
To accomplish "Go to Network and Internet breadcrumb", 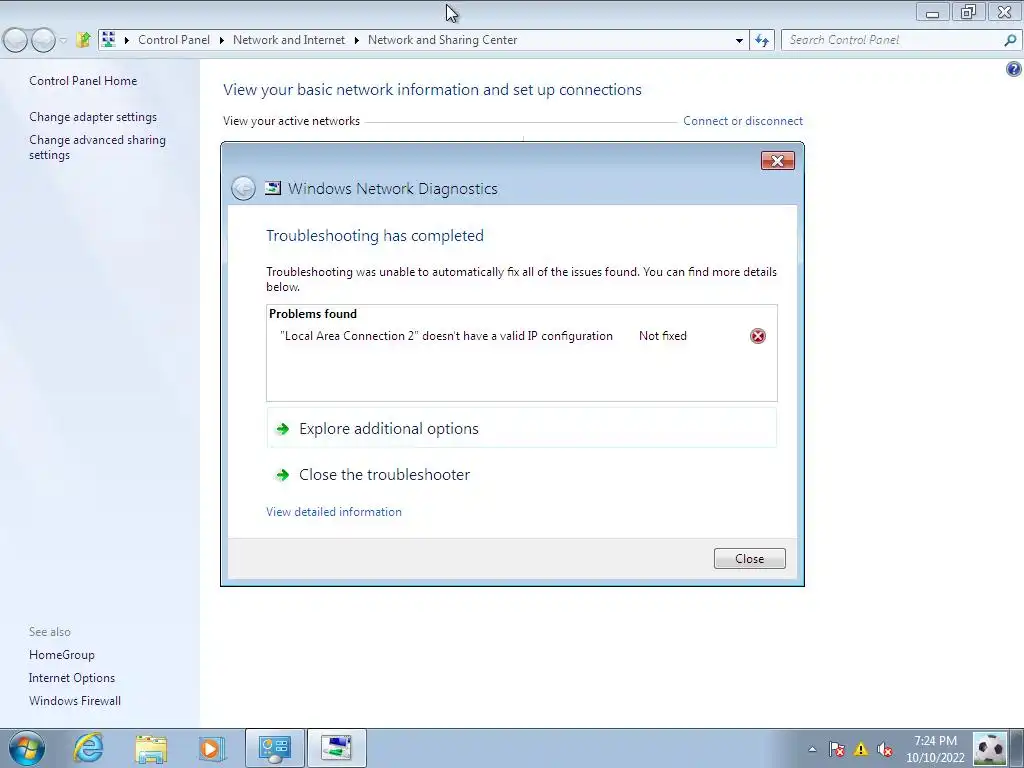I will point(289,40).
